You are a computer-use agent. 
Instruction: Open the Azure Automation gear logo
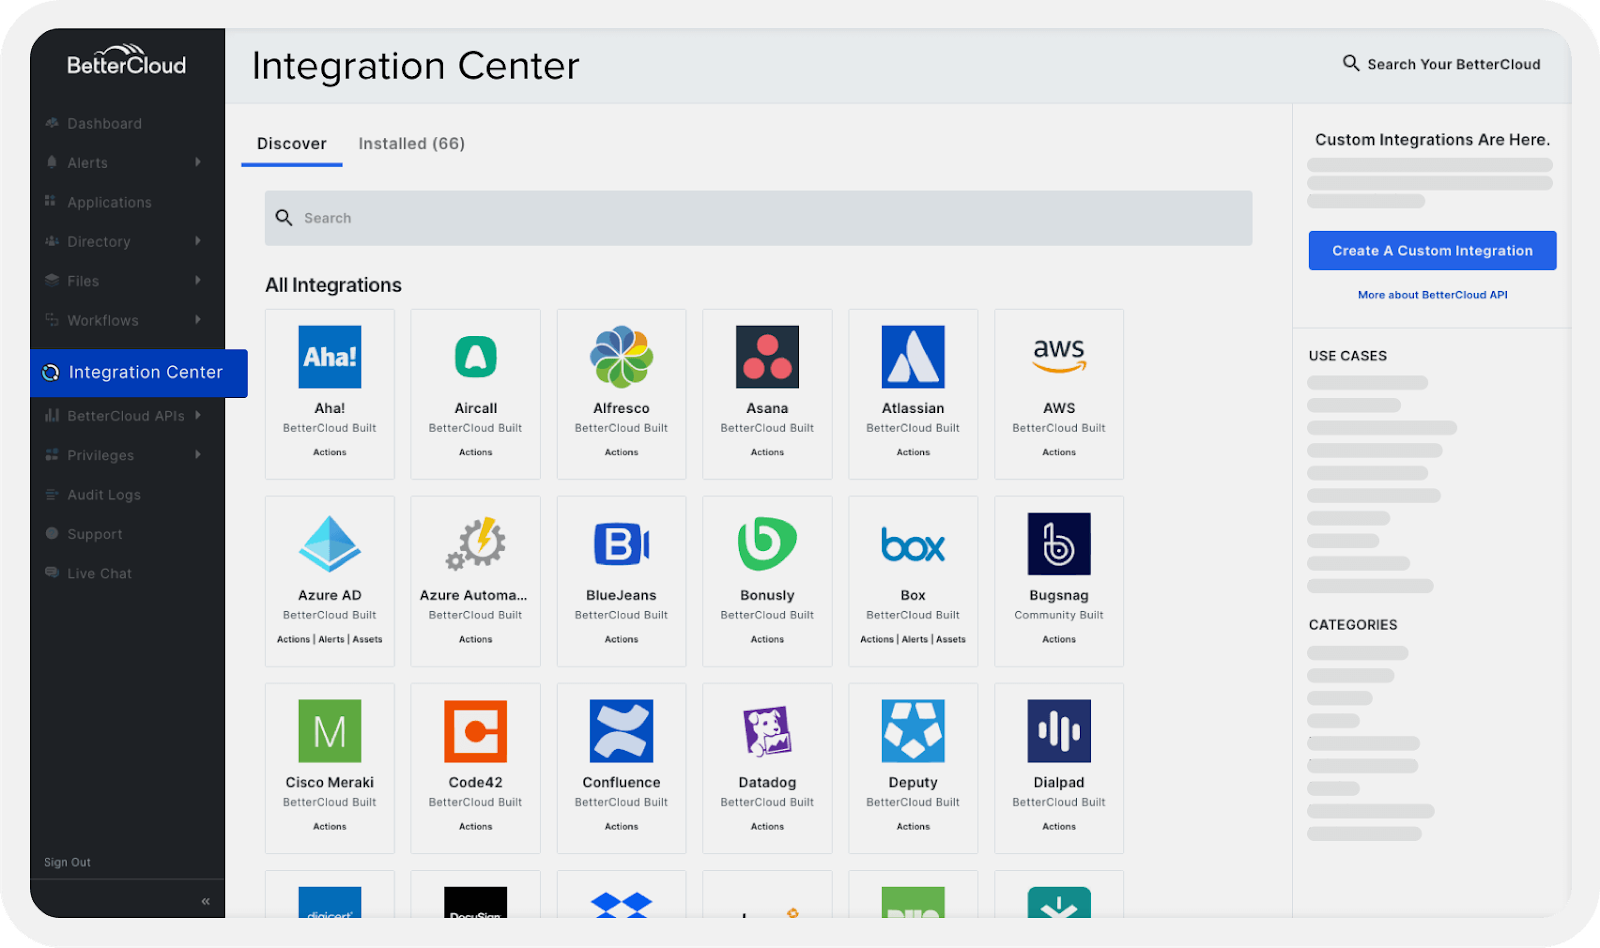(x=476, y=544)
